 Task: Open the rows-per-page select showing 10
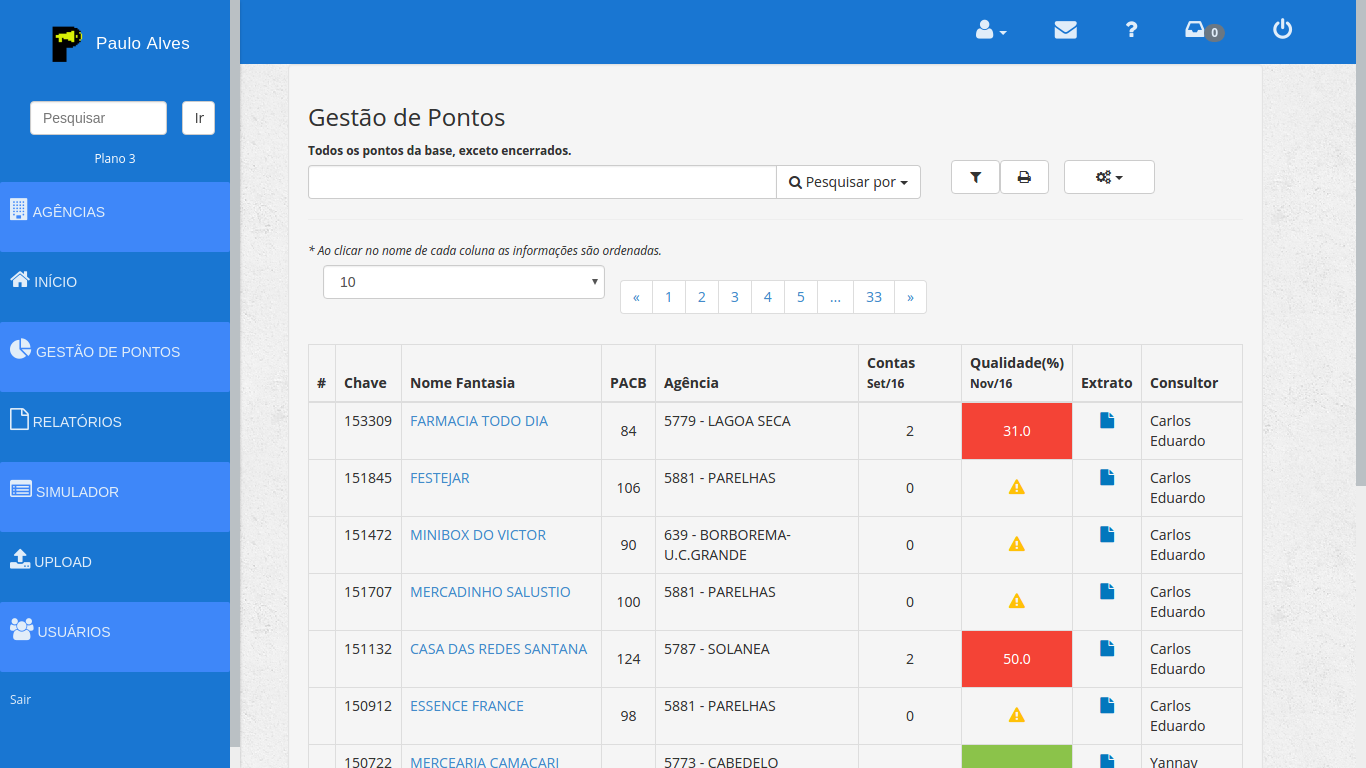pyautogui.click(x=464, y=282)
